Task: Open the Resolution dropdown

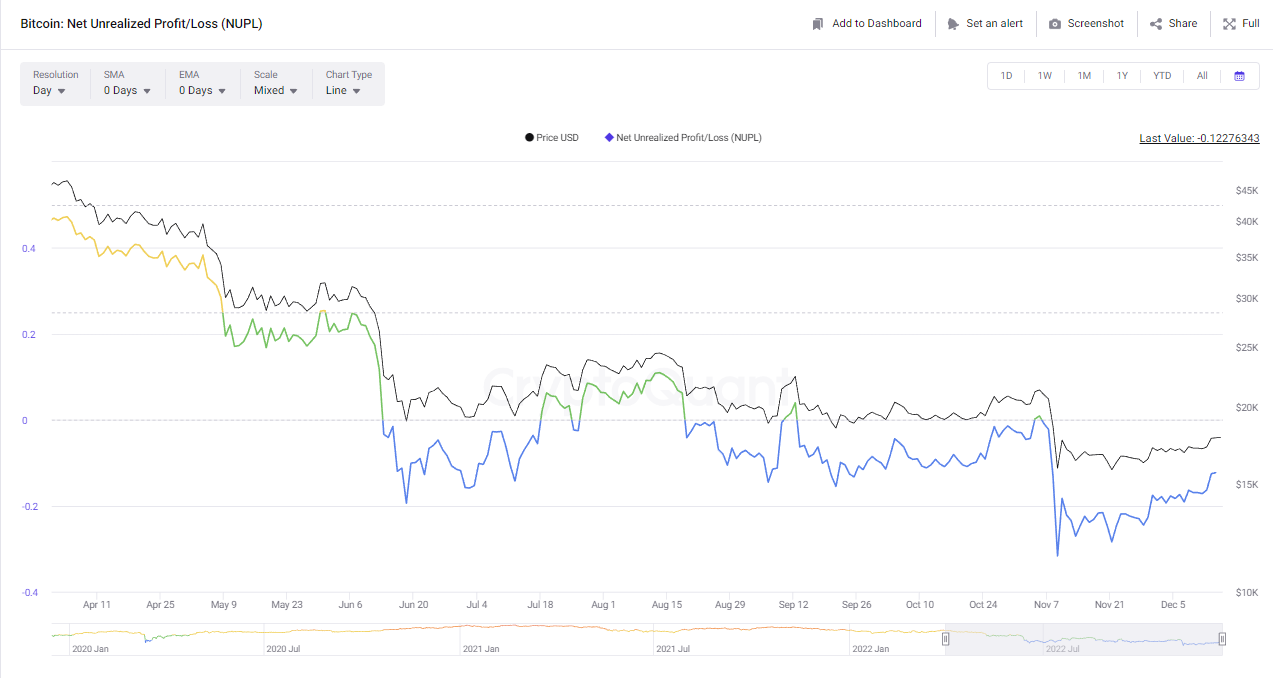Action: (x=50, y=90)
